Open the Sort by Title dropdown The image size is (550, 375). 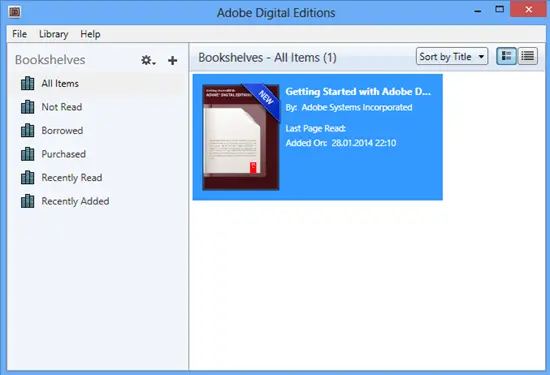click(x=452, y=56)
